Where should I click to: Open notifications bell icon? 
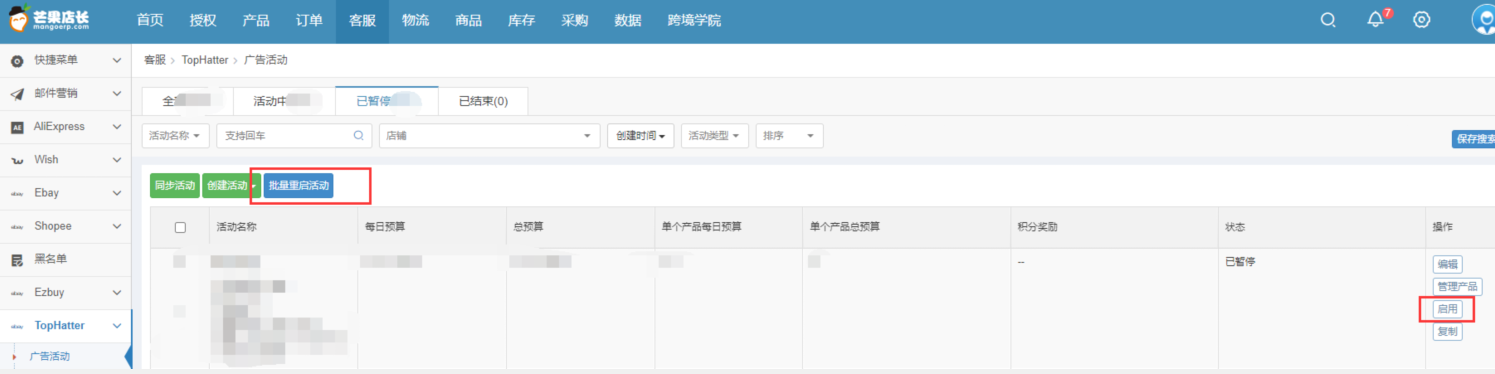[1376, 20]
